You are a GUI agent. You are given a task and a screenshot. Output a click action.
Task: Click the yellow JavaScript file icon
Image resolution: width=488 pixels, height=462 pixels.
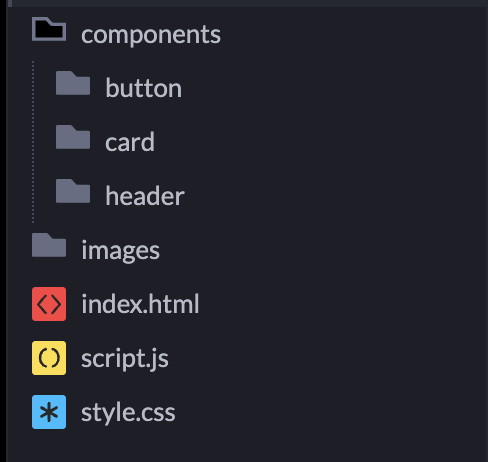pos(49,358)
